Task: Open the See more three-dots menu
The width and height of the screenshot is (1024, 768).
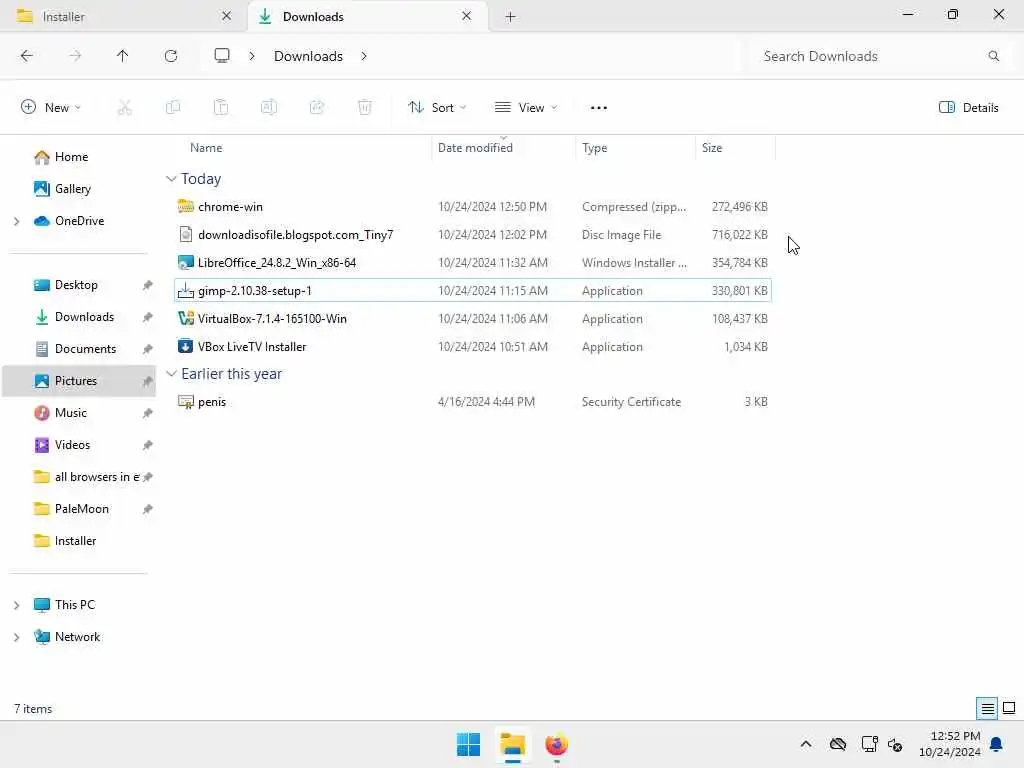Action: 598,108
